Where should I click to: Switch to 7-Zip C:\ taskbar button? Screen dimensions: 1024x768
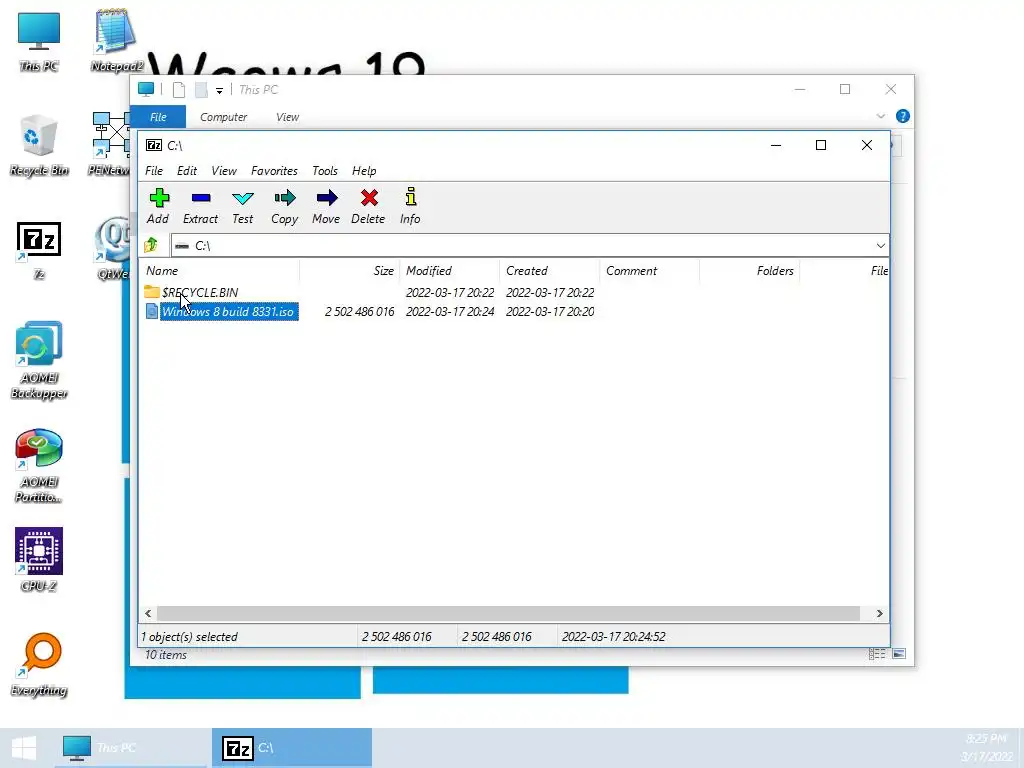(x=292, y=748)
